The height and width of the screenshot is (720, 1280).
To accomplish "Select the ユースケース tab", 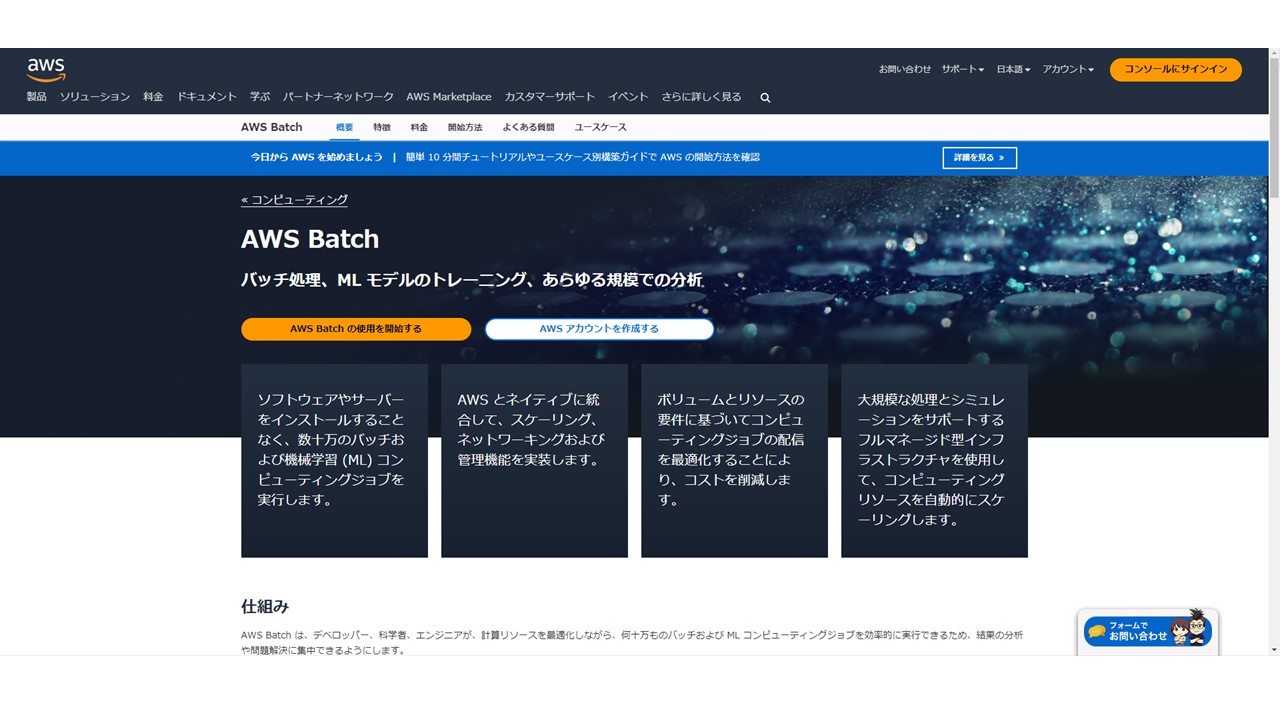I will [601, 127].
